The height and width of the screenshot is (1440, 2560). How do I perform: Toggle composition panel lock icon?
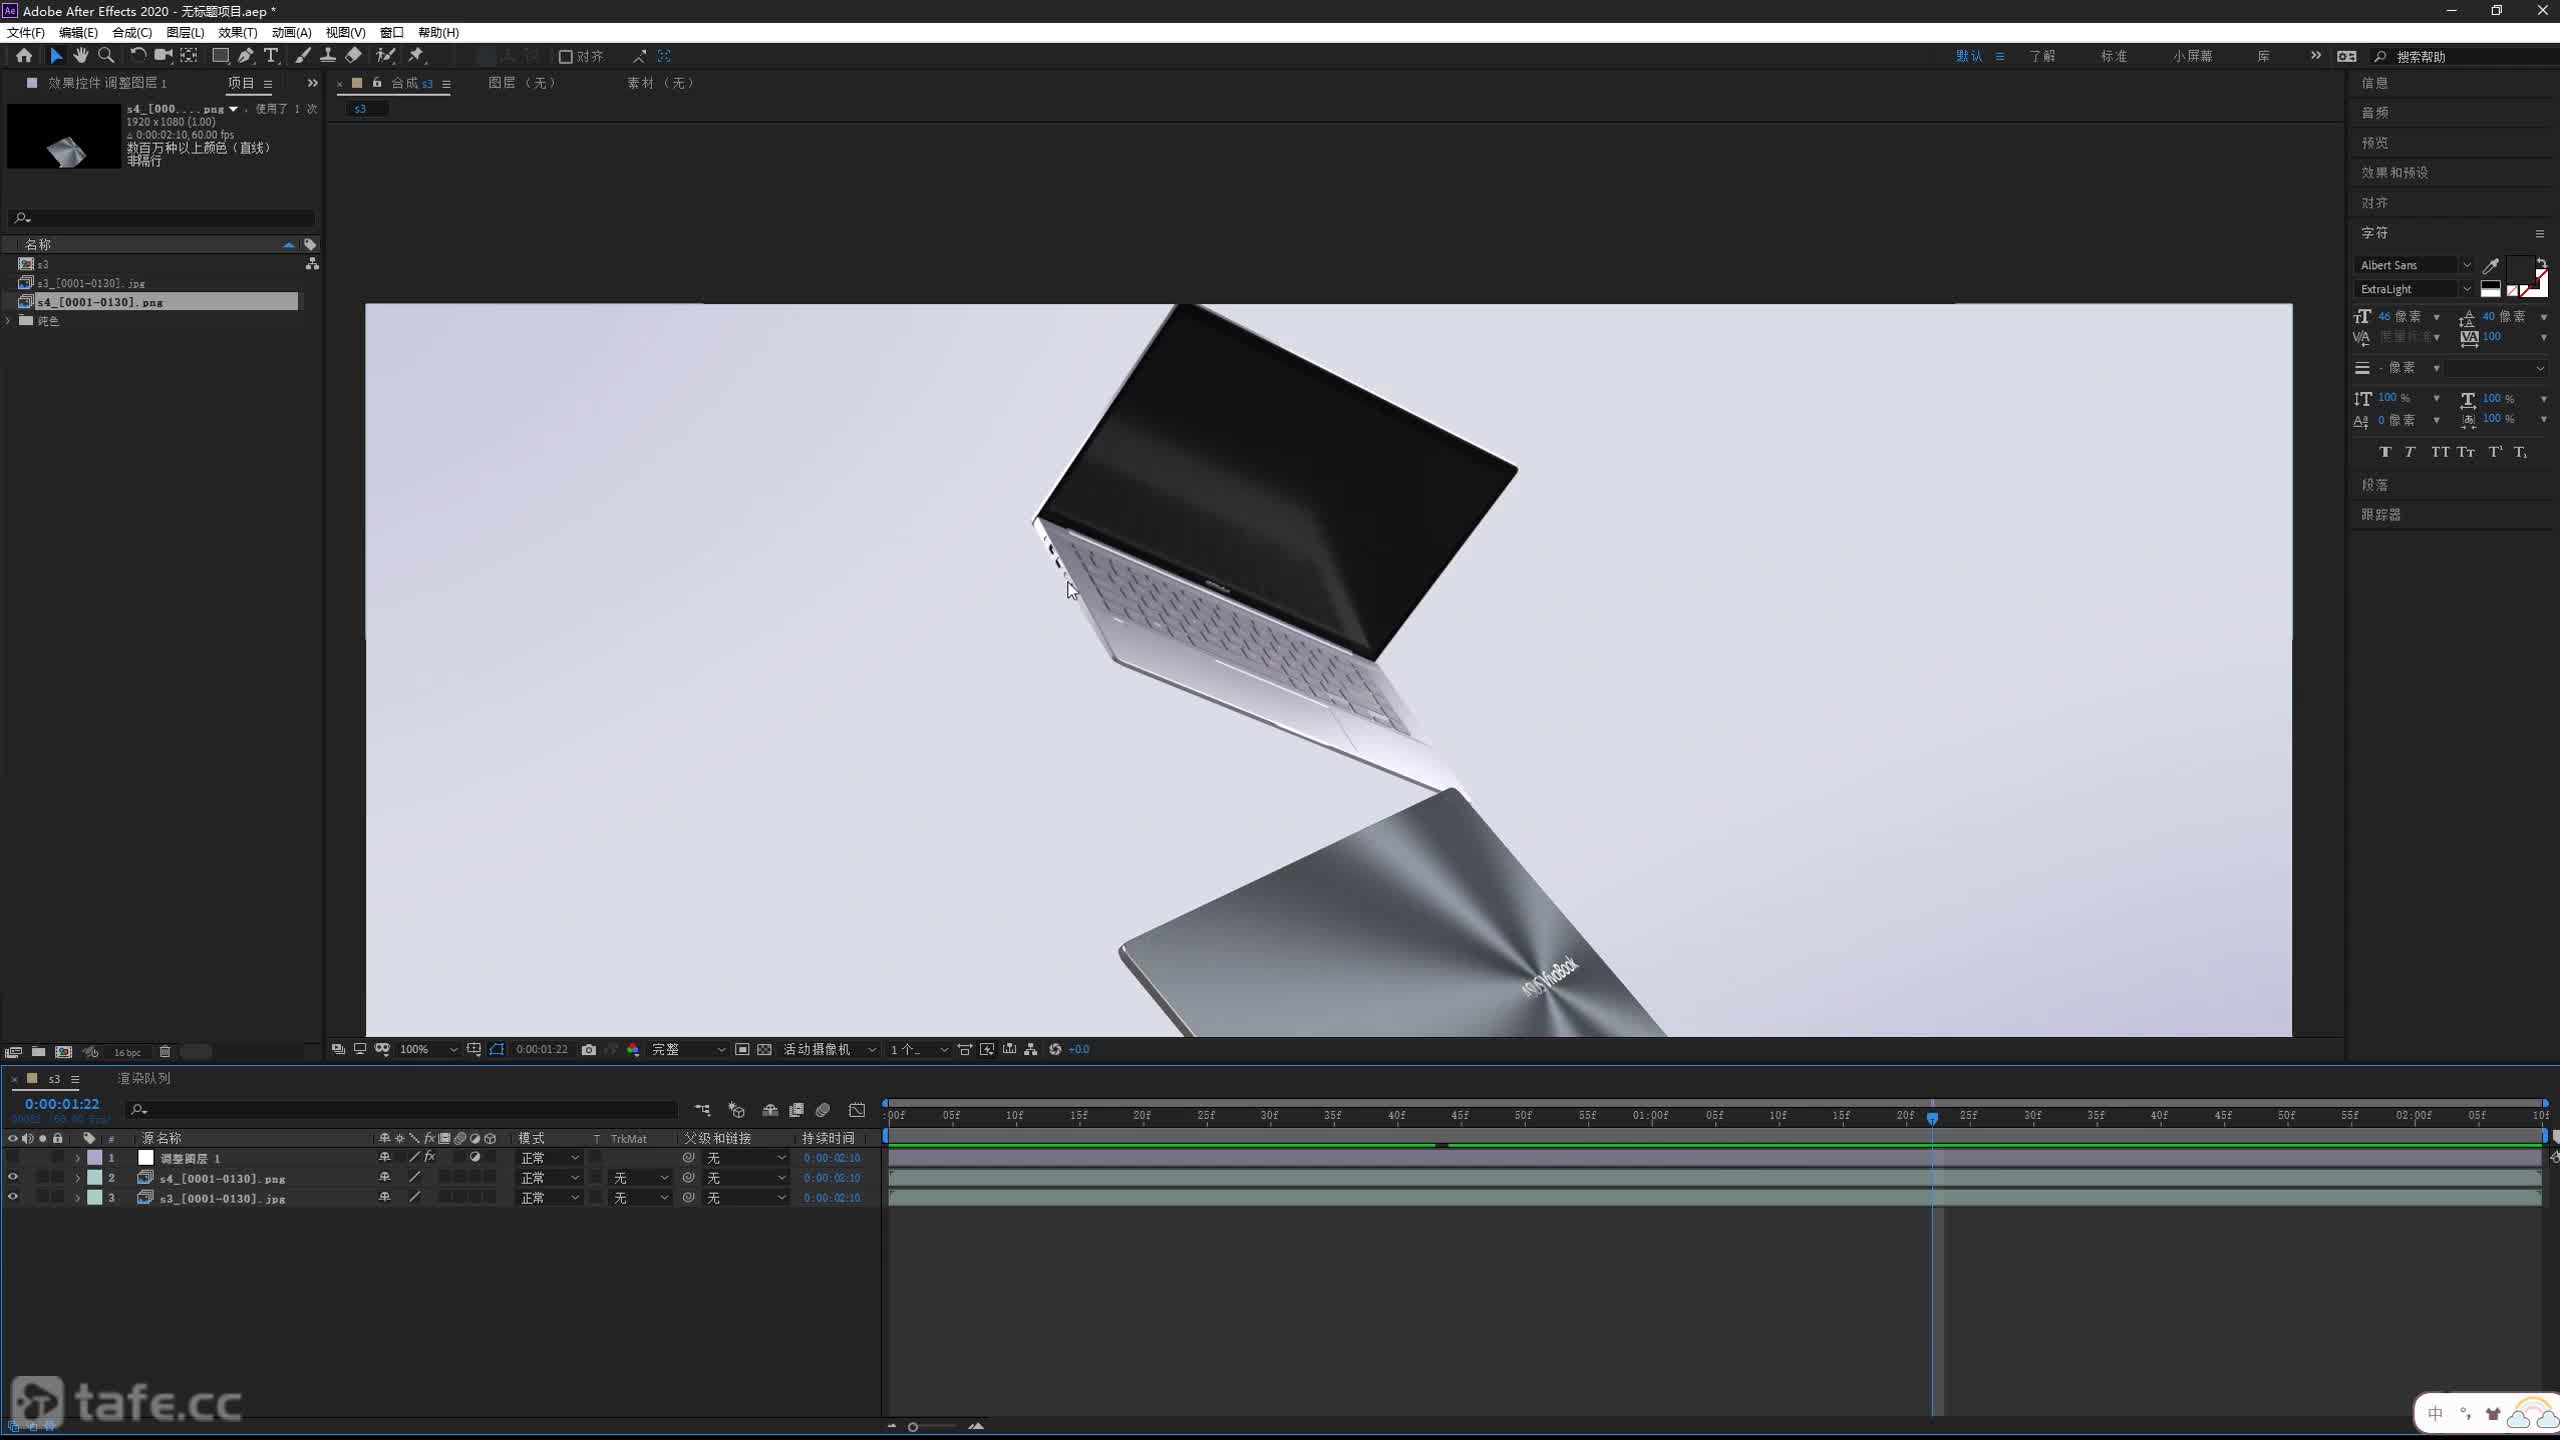tap(377, 83)
